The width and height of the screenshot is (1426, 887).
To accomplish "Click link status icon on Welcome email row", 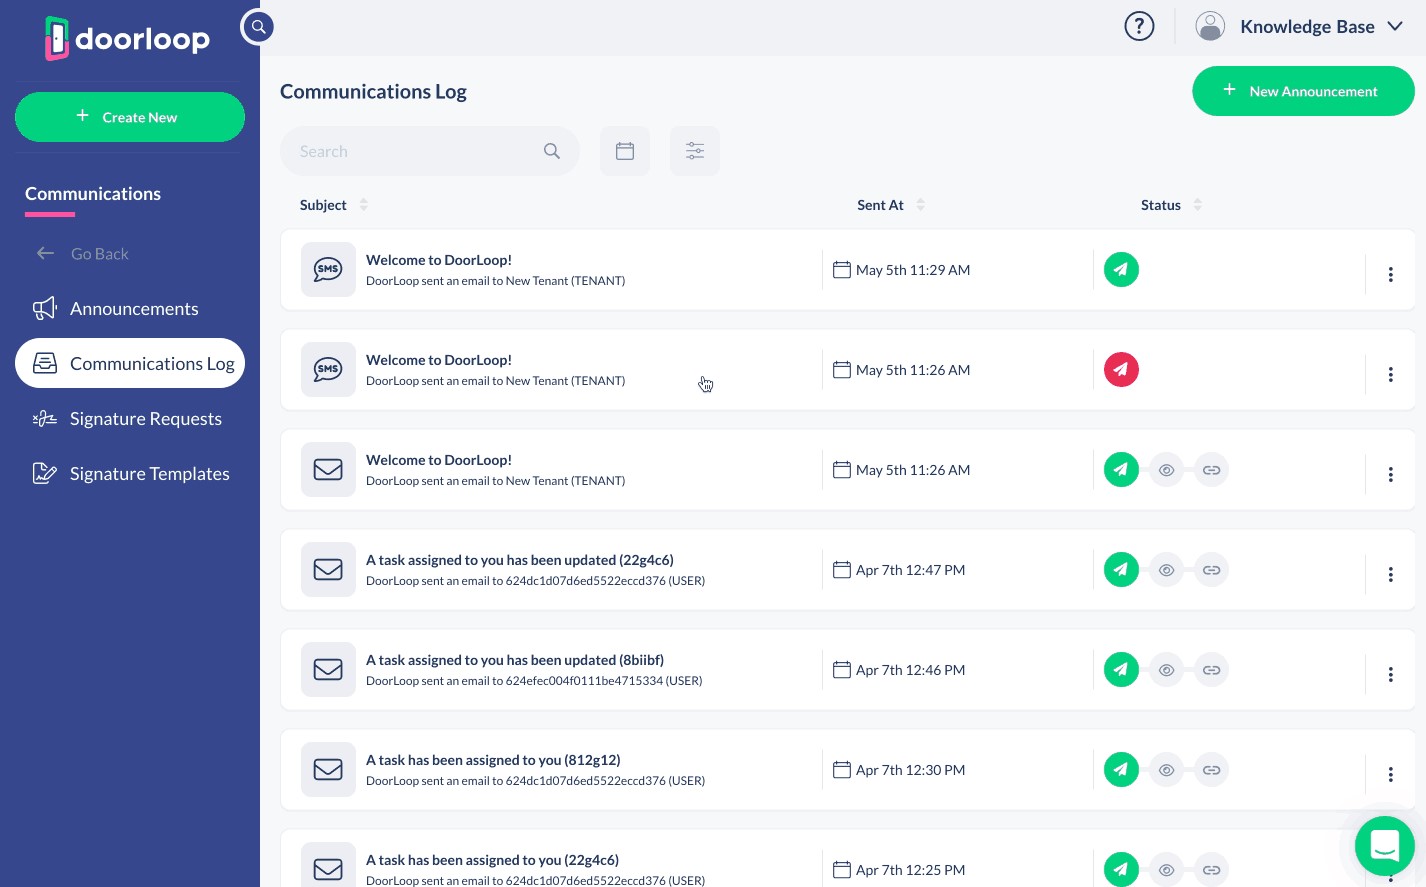I will pyautogui.click(x=1211, y=470).
